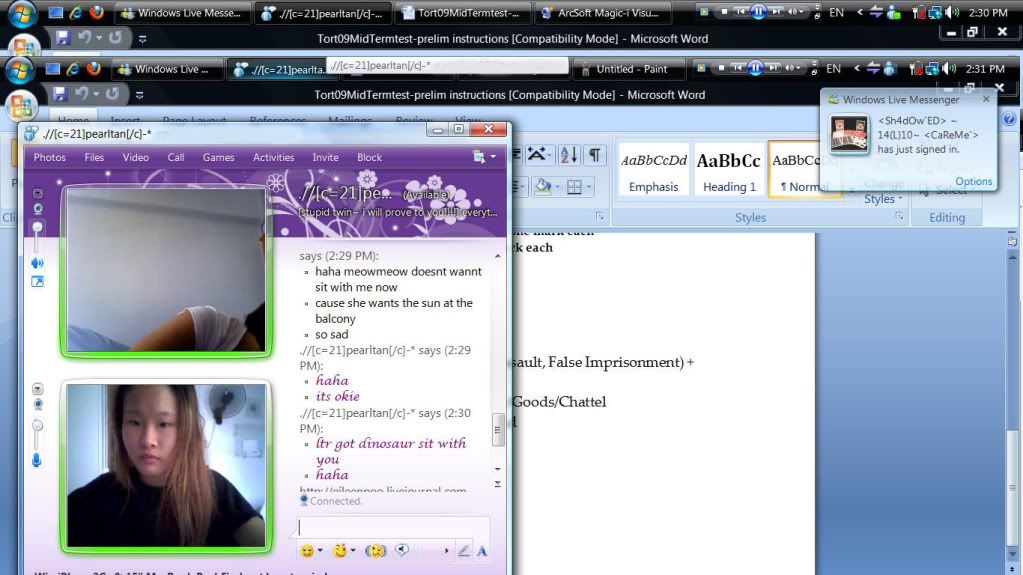The width and height of the screenshot is (1023, 575).
Task: Launch Firefox from 2:30 PM taskbar quick launch
Action: click(97, 12)
